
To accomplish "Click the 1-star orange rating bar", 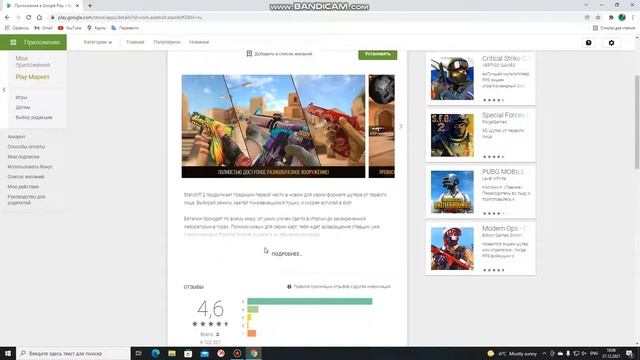I will tap(251, 333).
